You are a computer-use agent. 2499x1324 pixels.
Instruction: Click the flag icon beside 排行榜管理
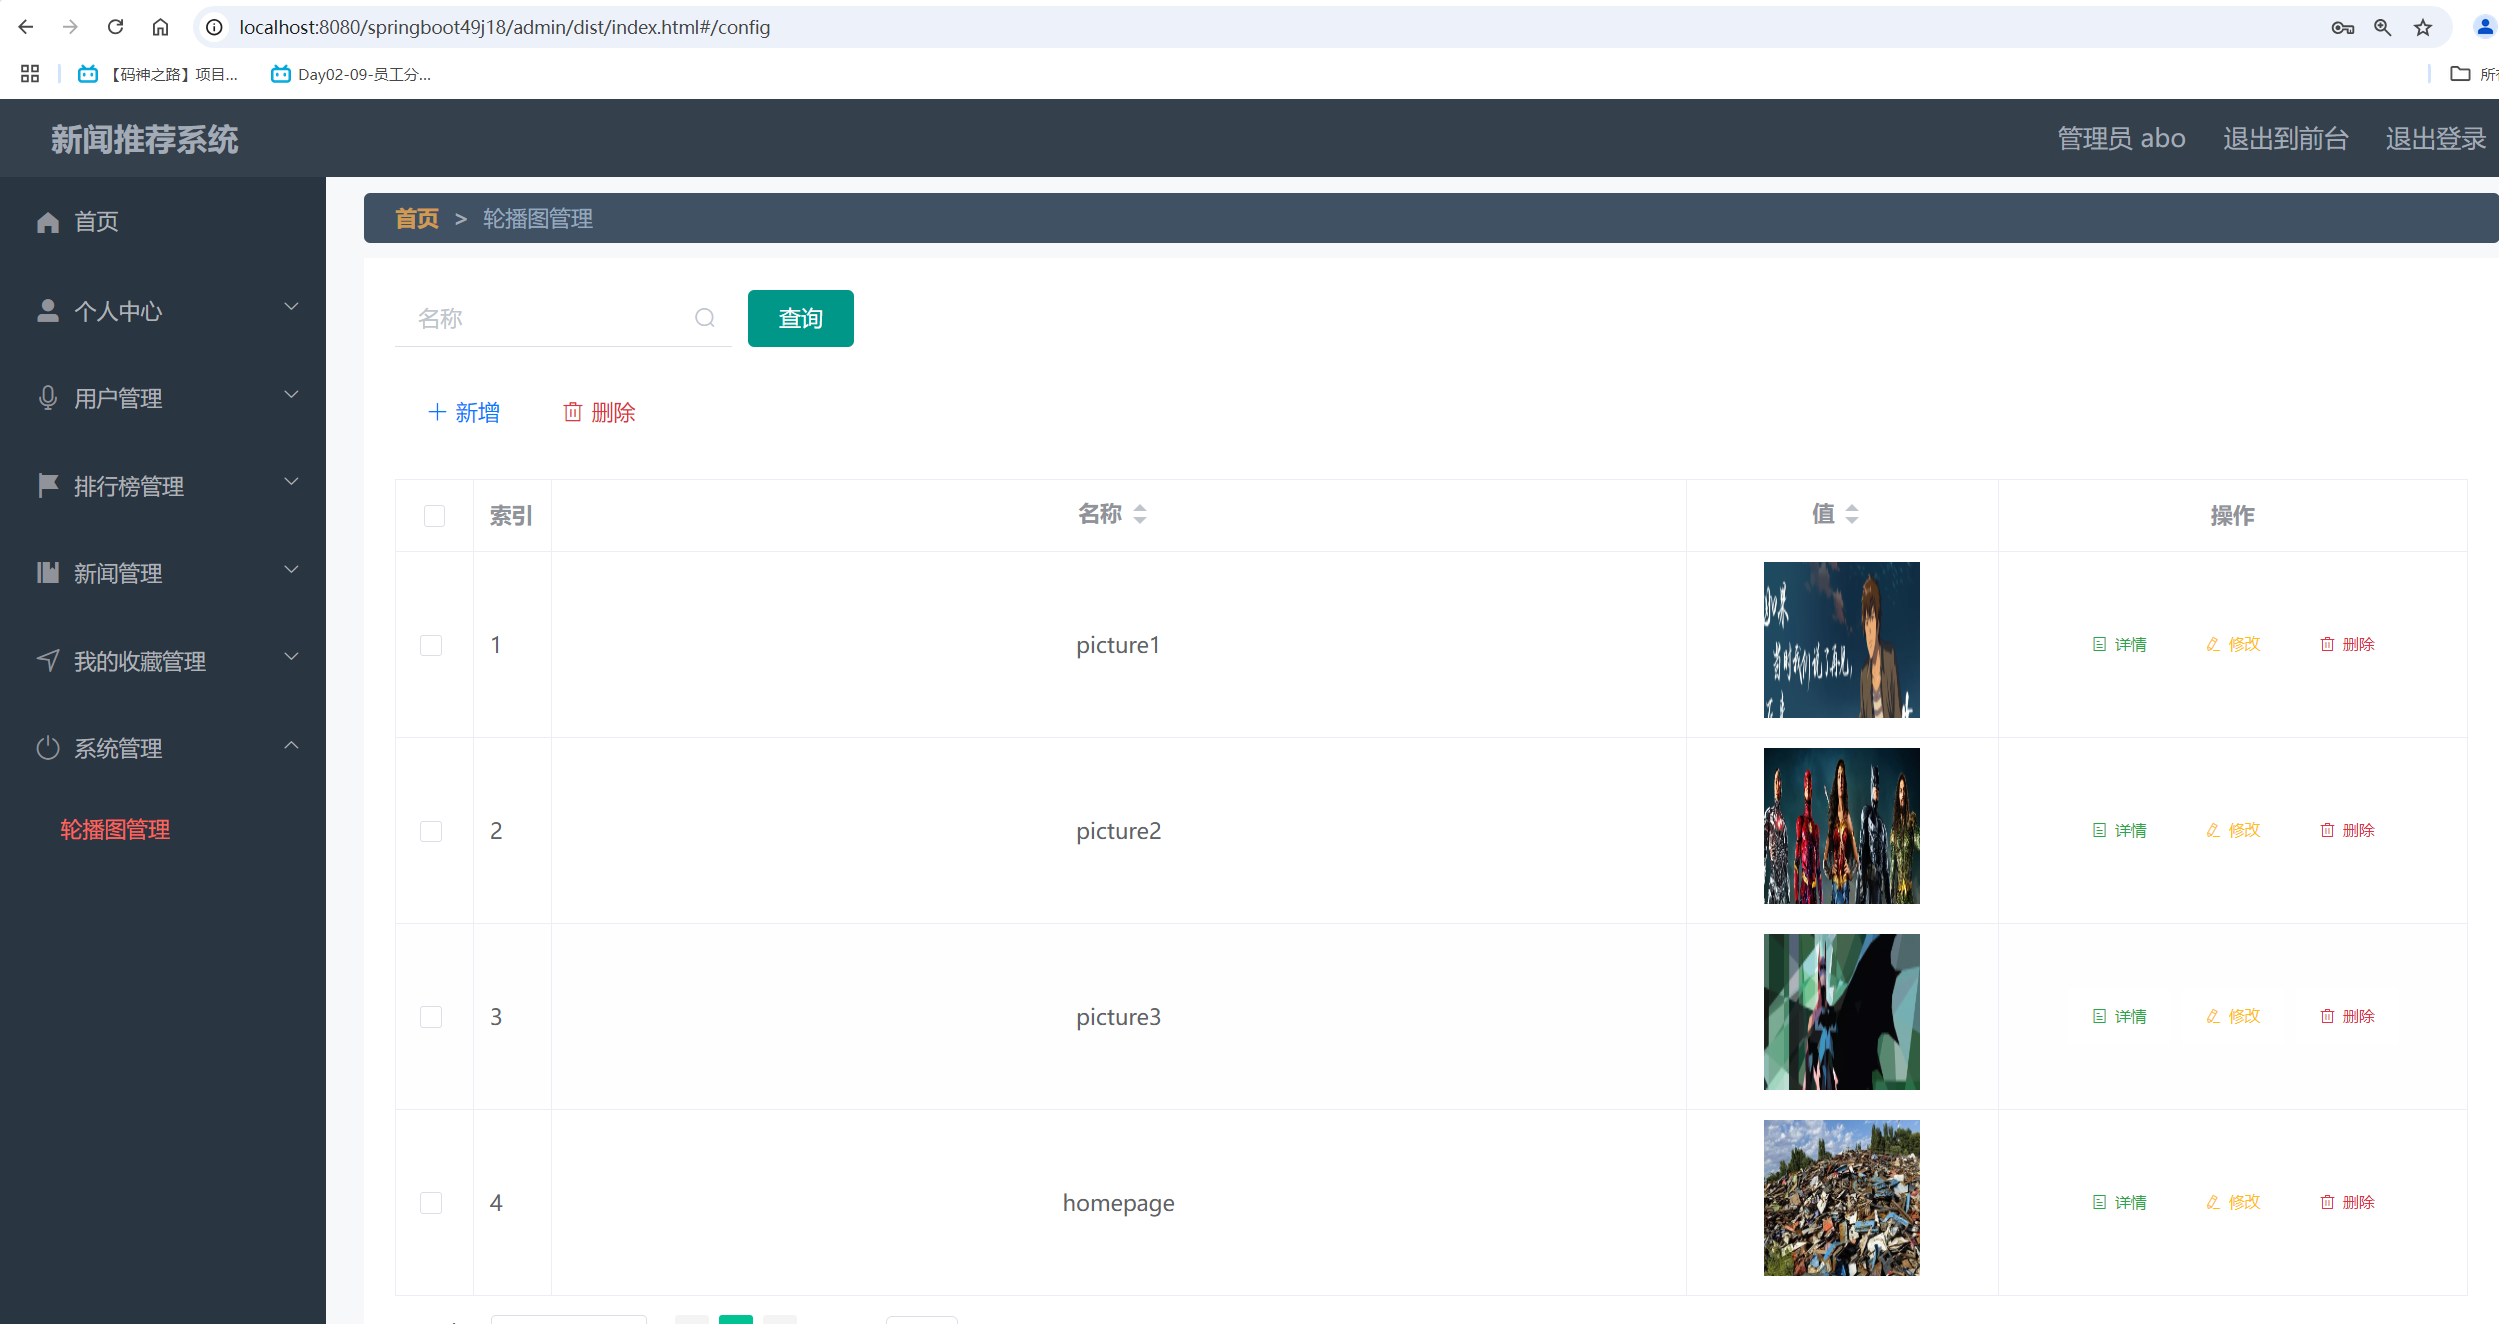48,485
